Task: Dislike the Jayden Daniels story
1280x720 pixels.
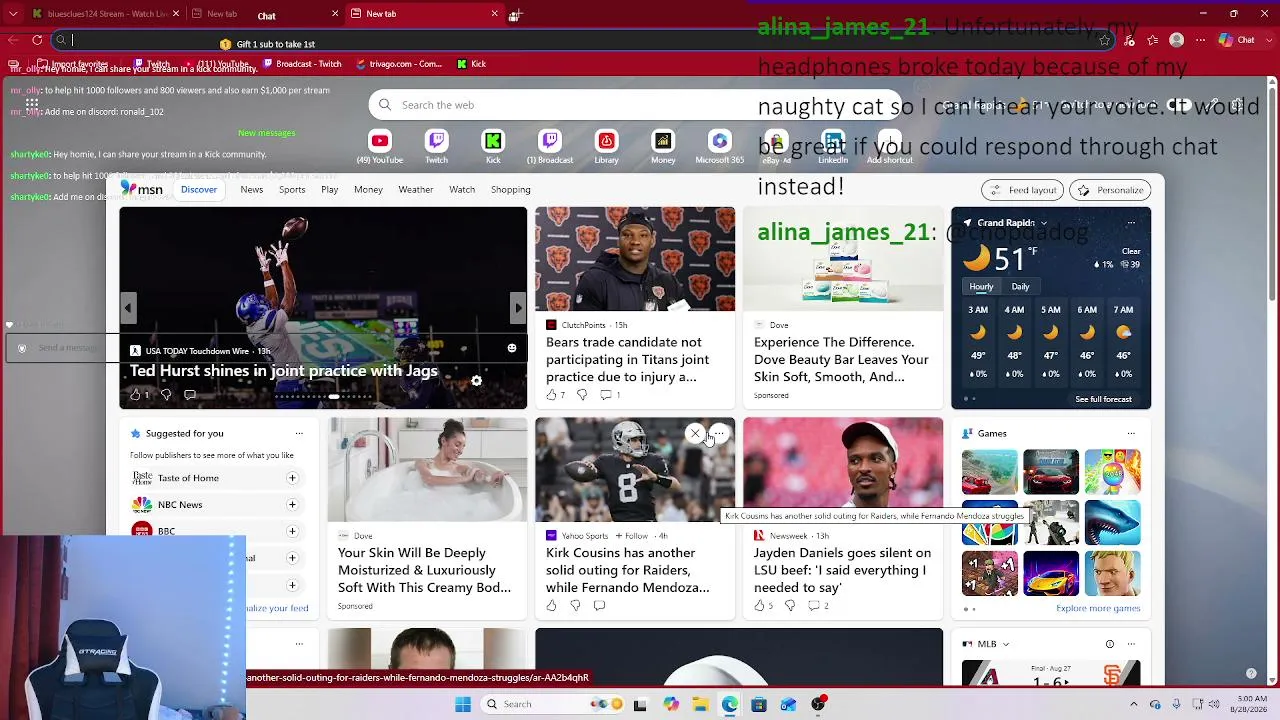Action: point(790,605)
